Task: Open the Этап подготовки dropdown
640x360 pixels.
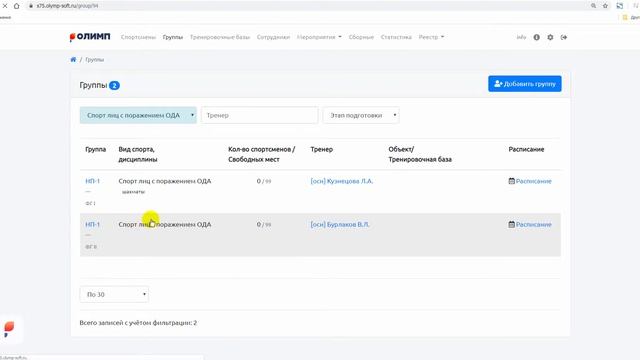Action: (361, 116)
